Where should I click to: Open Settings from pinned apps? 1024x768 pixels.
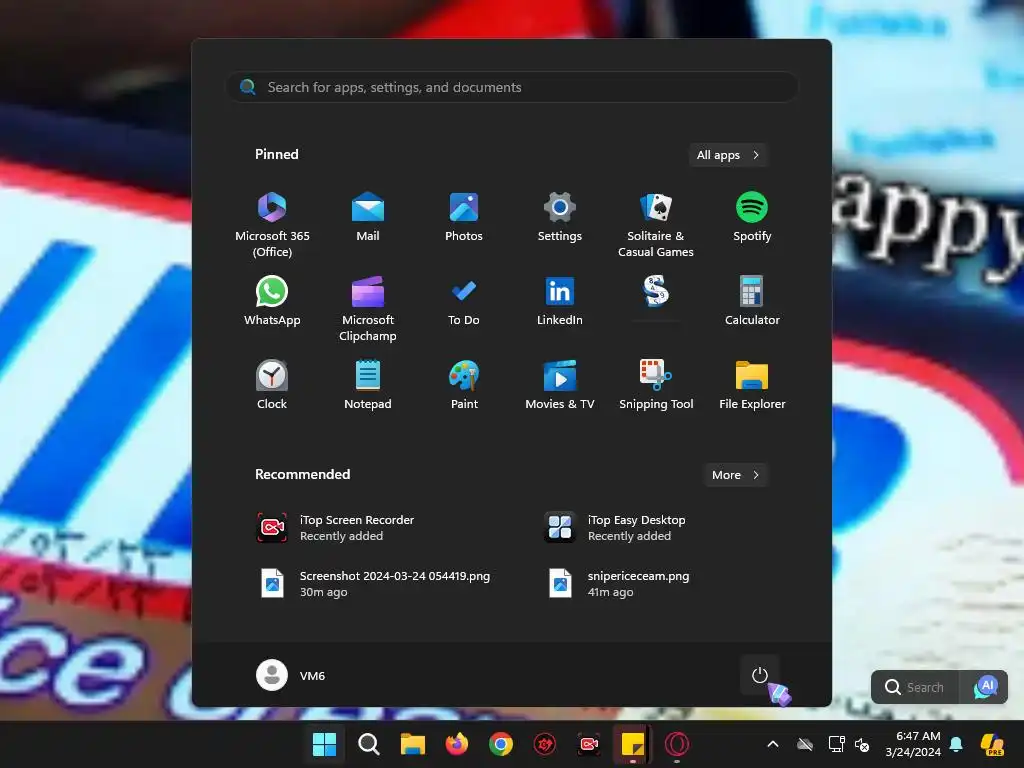(560, 217)
